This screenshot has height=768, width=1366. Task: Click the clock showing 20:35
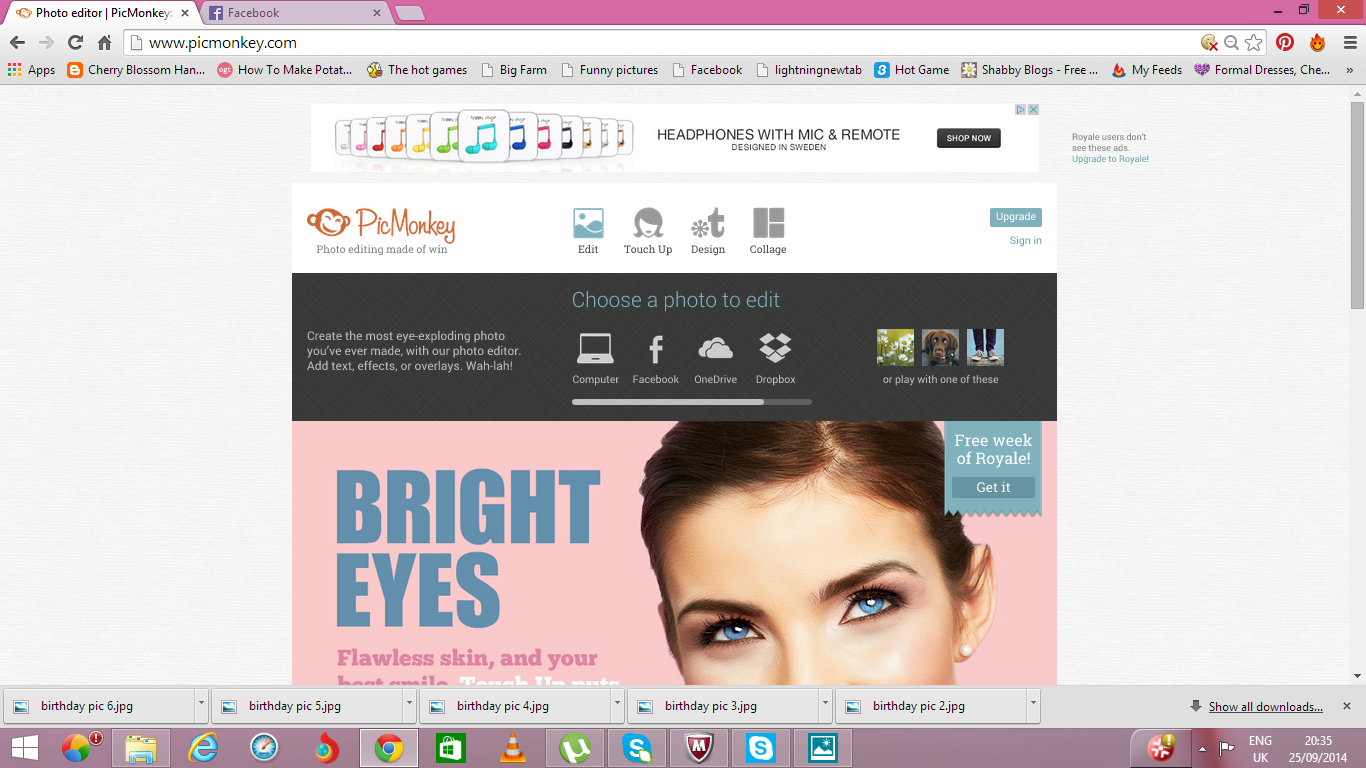[1318, 741]
